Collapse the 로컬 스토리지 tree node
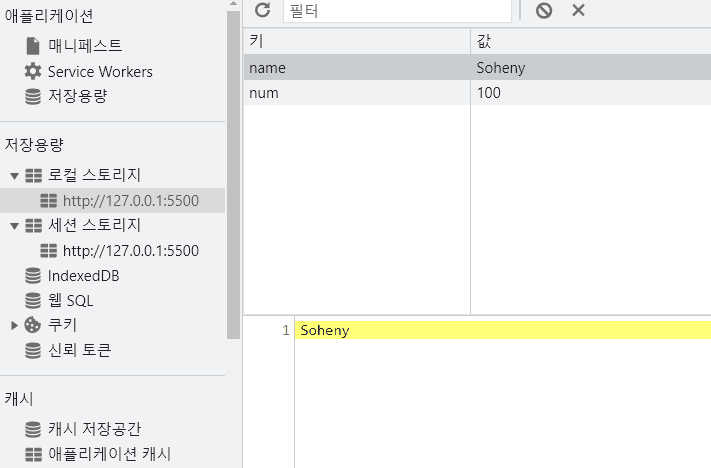This screenshot has height=468, width=711. click(x=15, y=176)
